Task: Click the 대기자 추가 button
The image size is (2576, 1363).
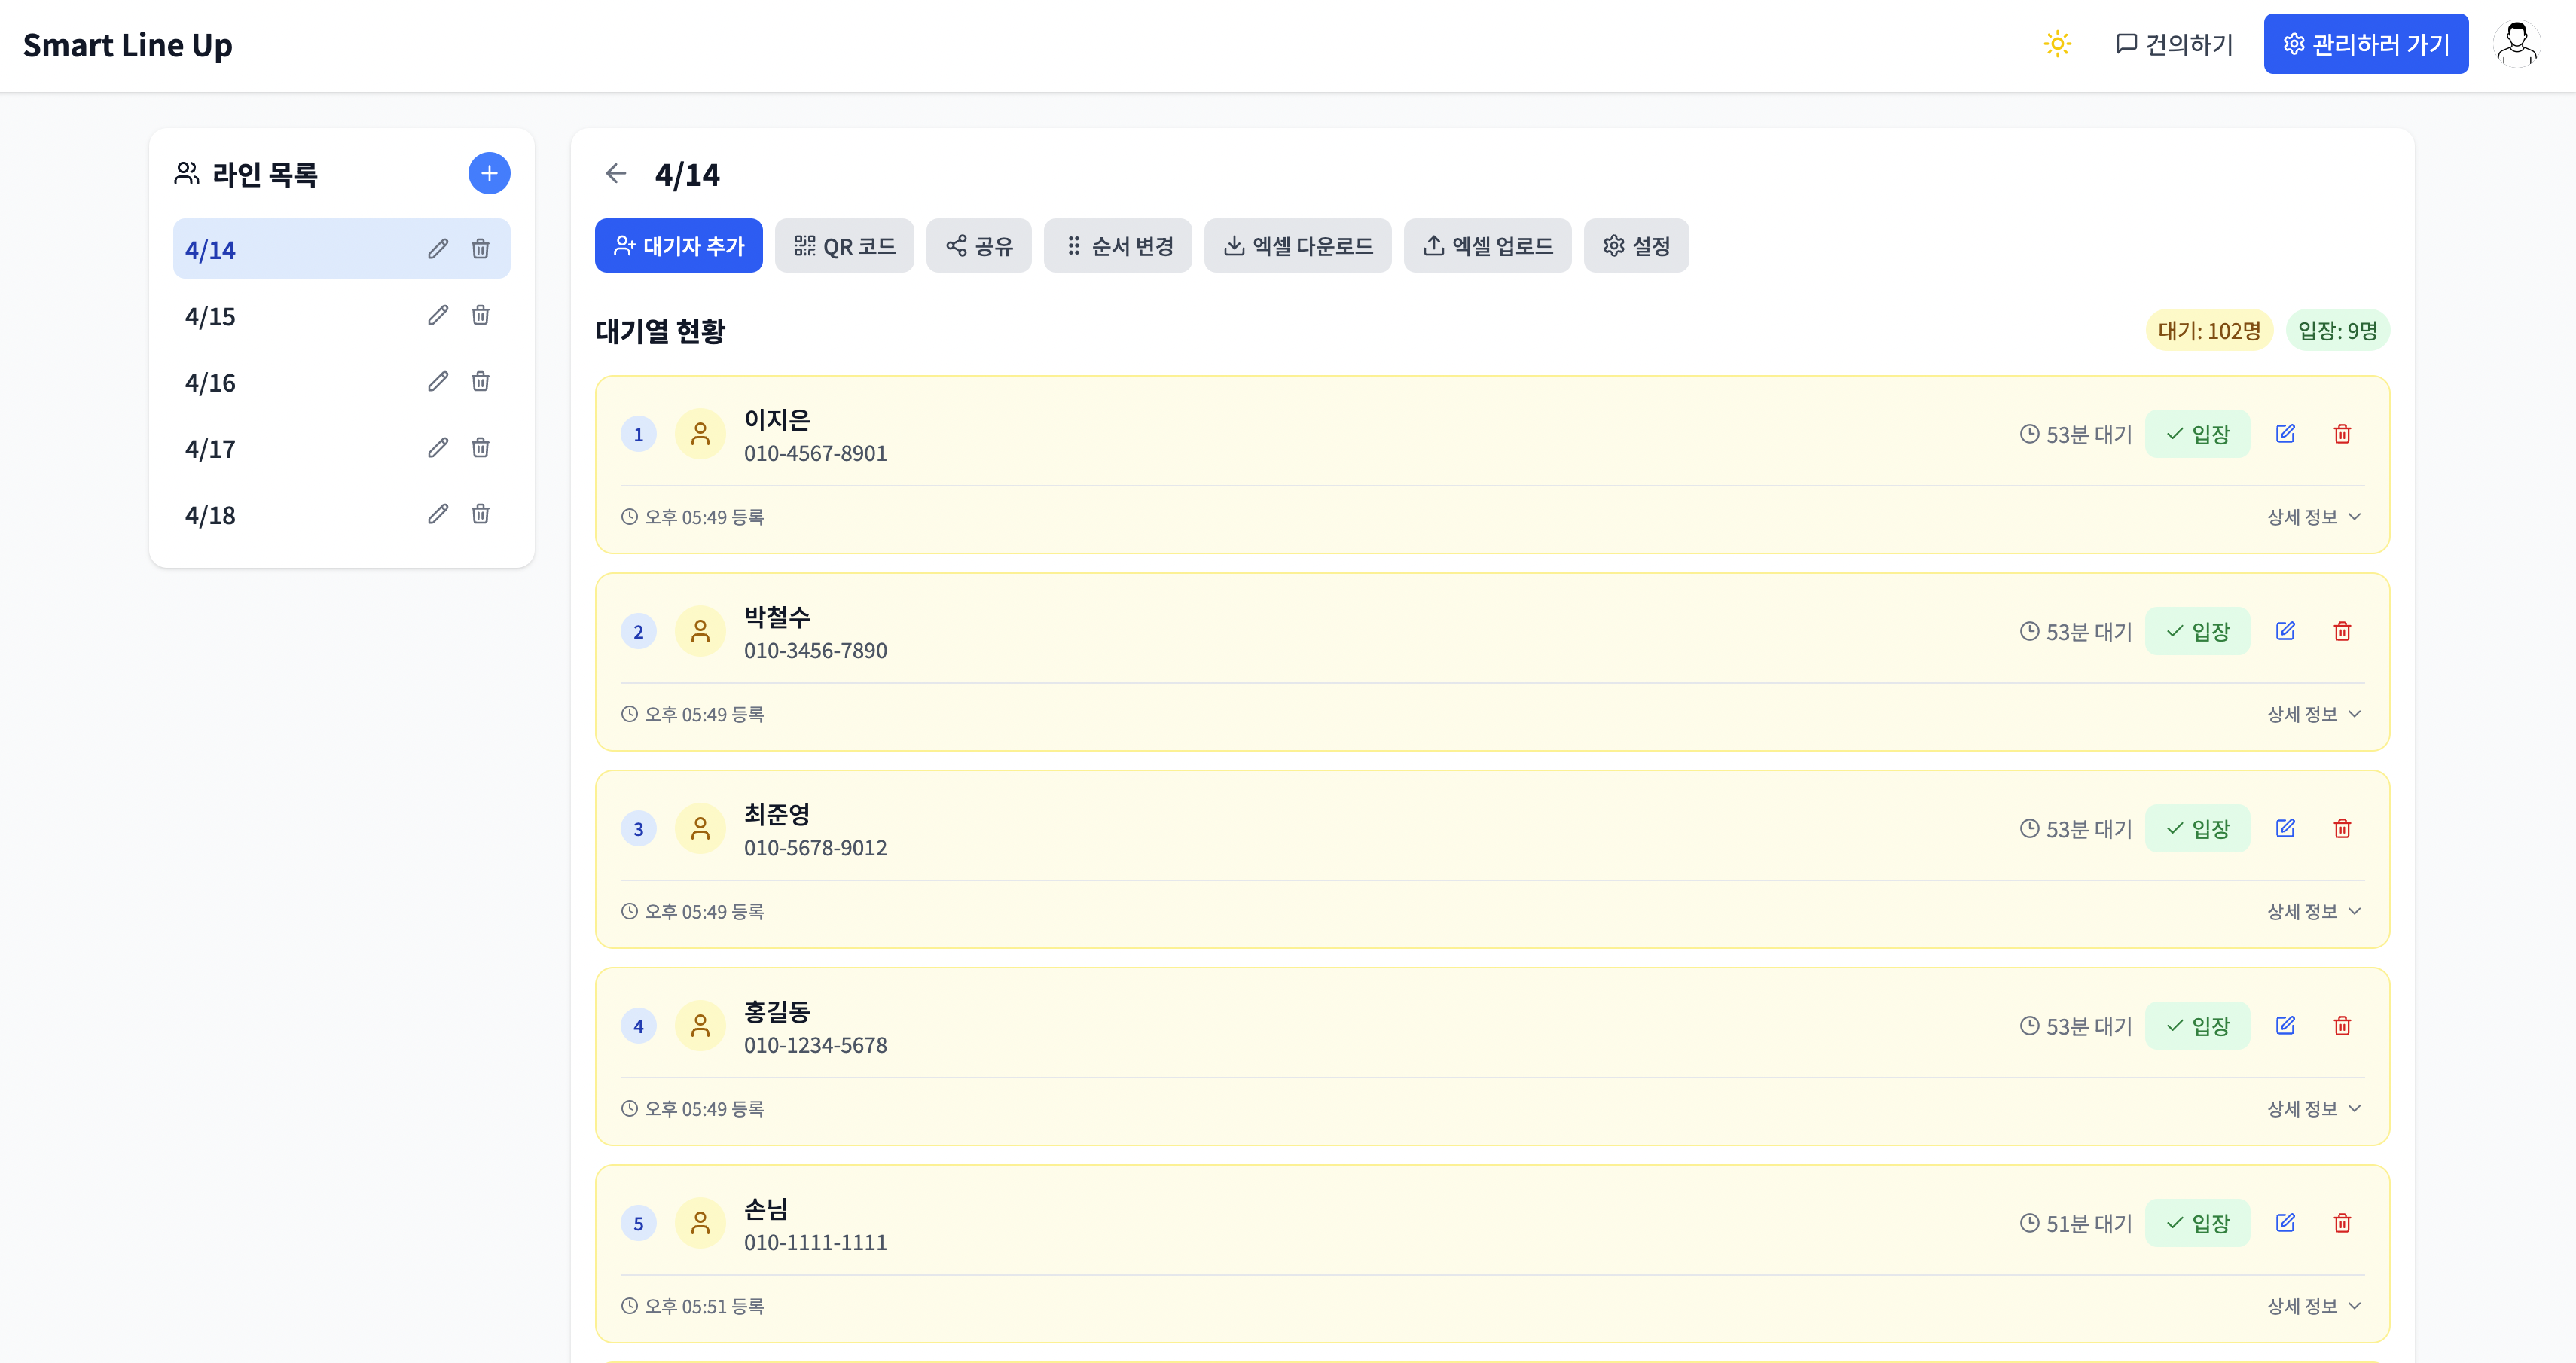Action: (x=678, y=246)
